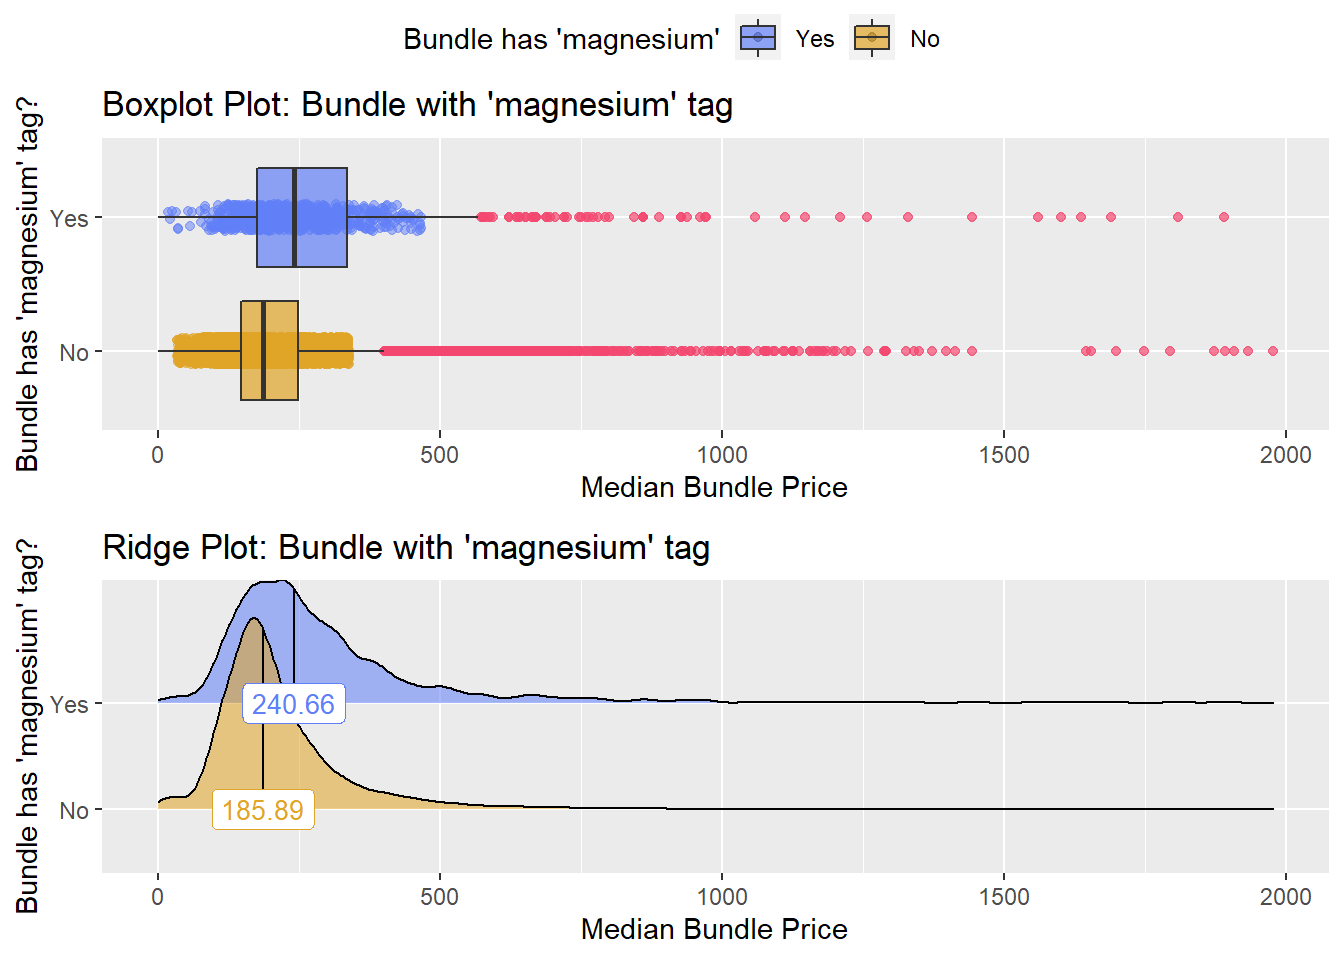Click the 'No' y-axis tick label of the ridge plot

click(74, 810)
